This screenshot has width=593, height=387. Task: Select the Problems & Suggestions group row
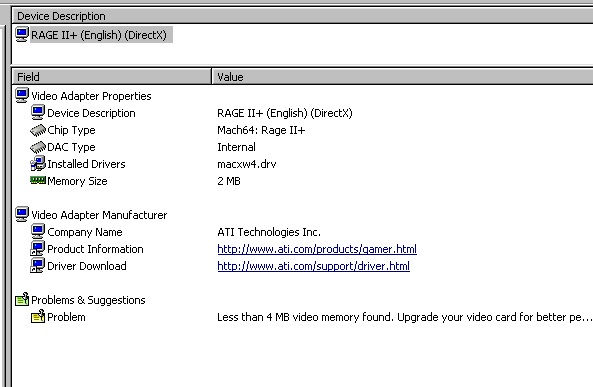point(88,300)
